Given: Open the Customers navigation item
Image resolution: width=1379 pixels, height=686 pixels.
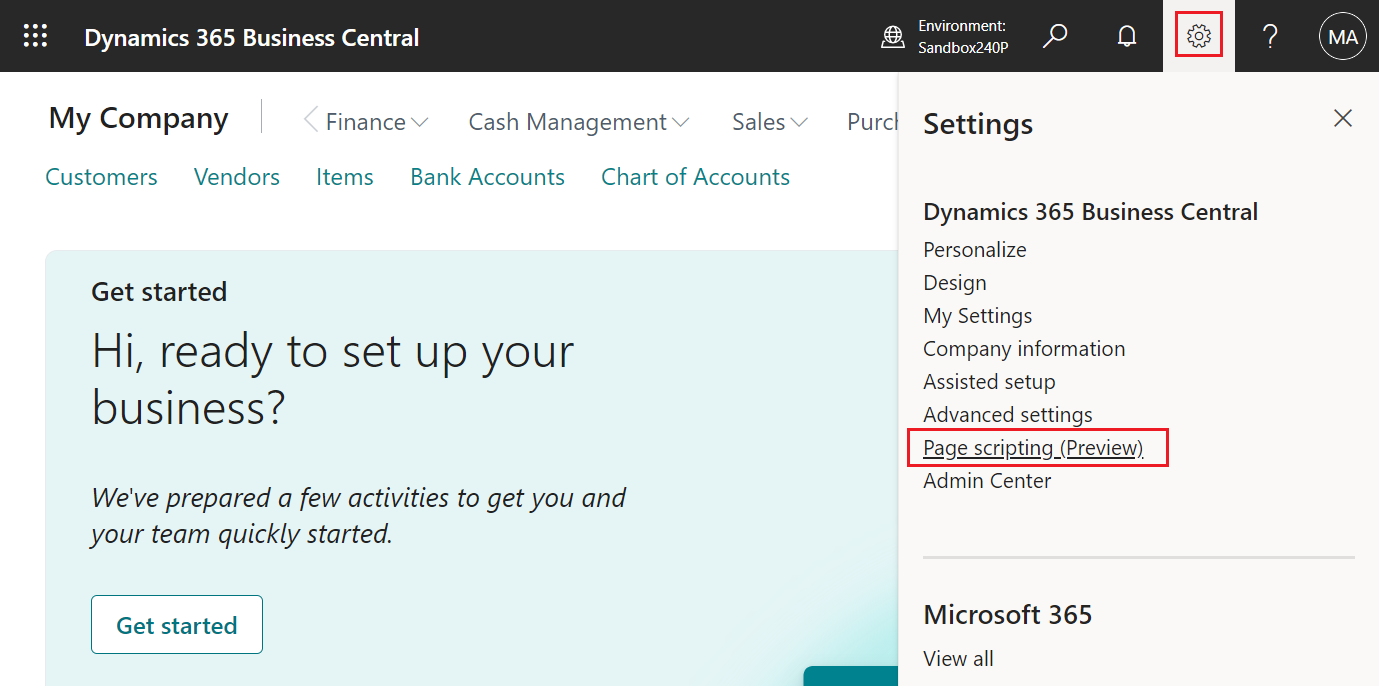Looking at the screenshot, I should pos(101,177).
